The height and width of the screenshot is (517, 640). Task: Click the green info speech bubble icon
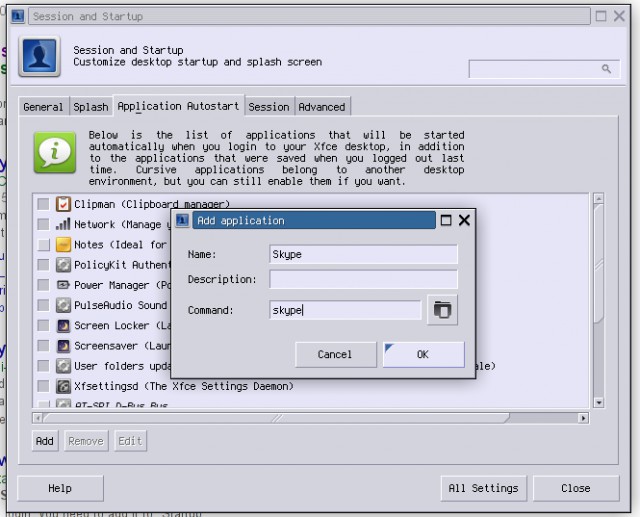coord(55,152)
